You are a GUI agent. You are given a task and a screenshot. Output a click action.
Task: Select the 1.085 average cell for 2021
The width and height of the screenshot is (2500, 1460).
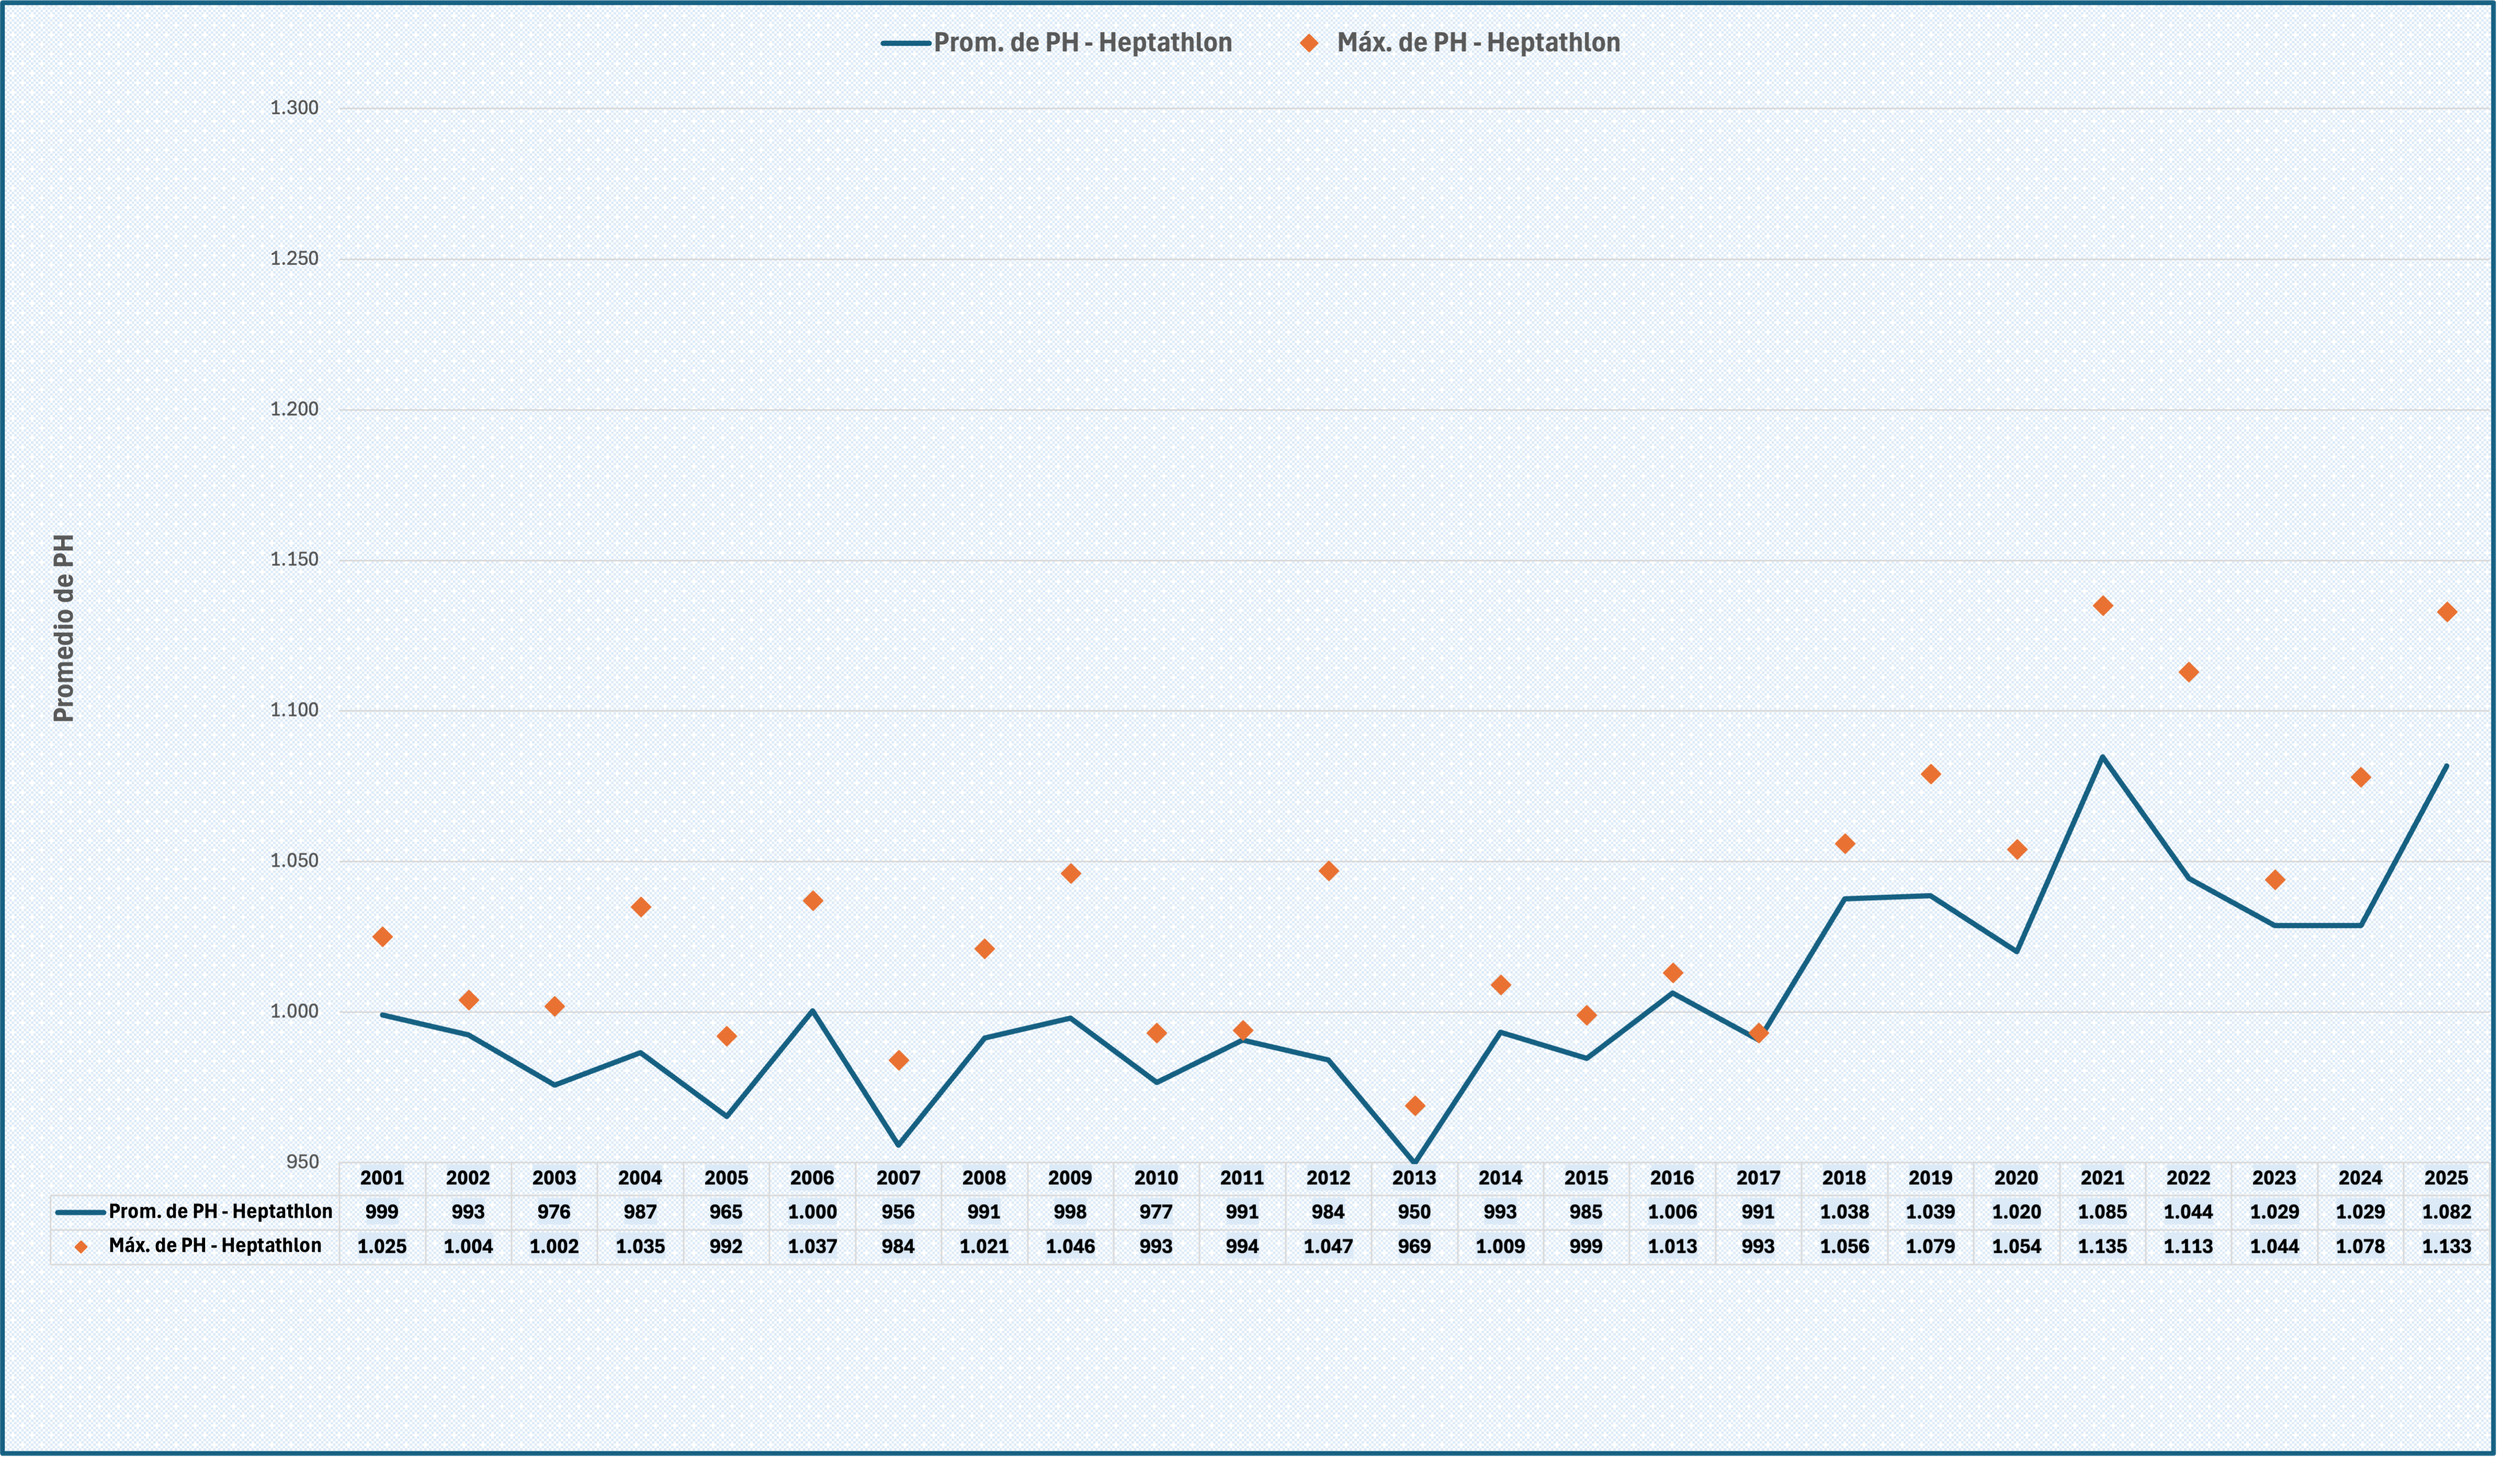click(2102, 1212)
